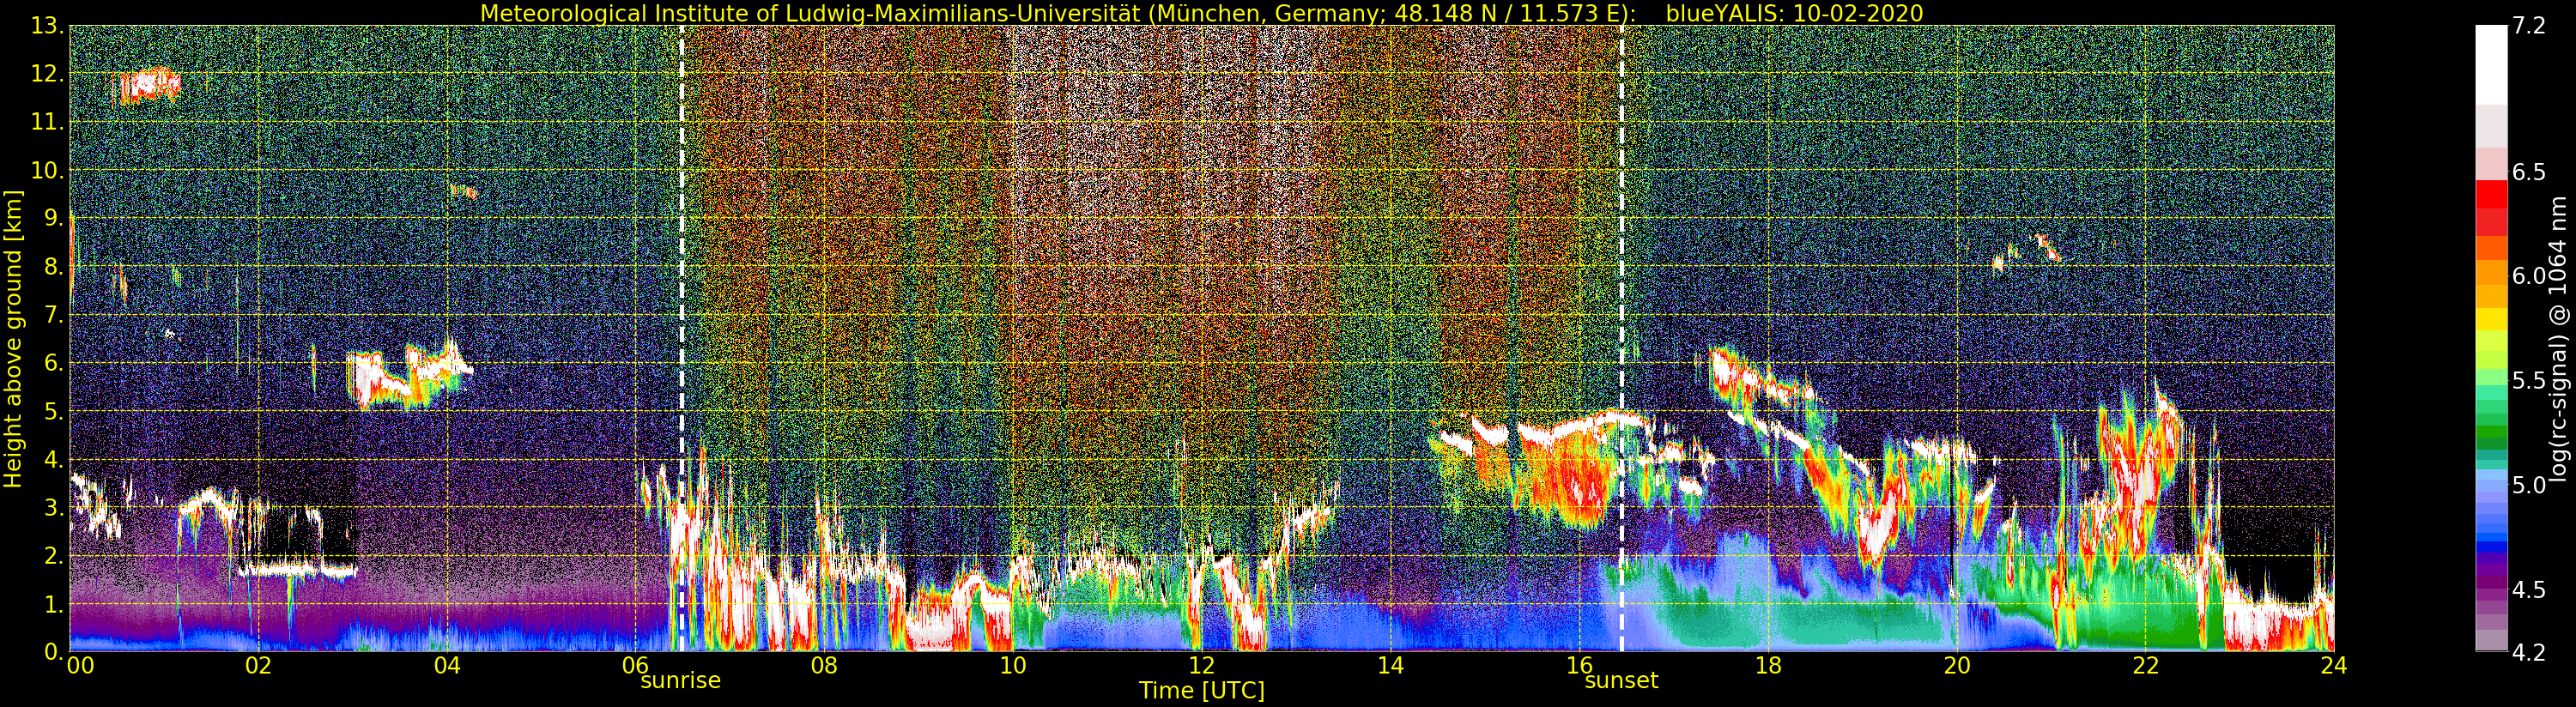Select the white dashed sunrise line
This screenshot has width=2576, height=707.
[x=682, y=338]
